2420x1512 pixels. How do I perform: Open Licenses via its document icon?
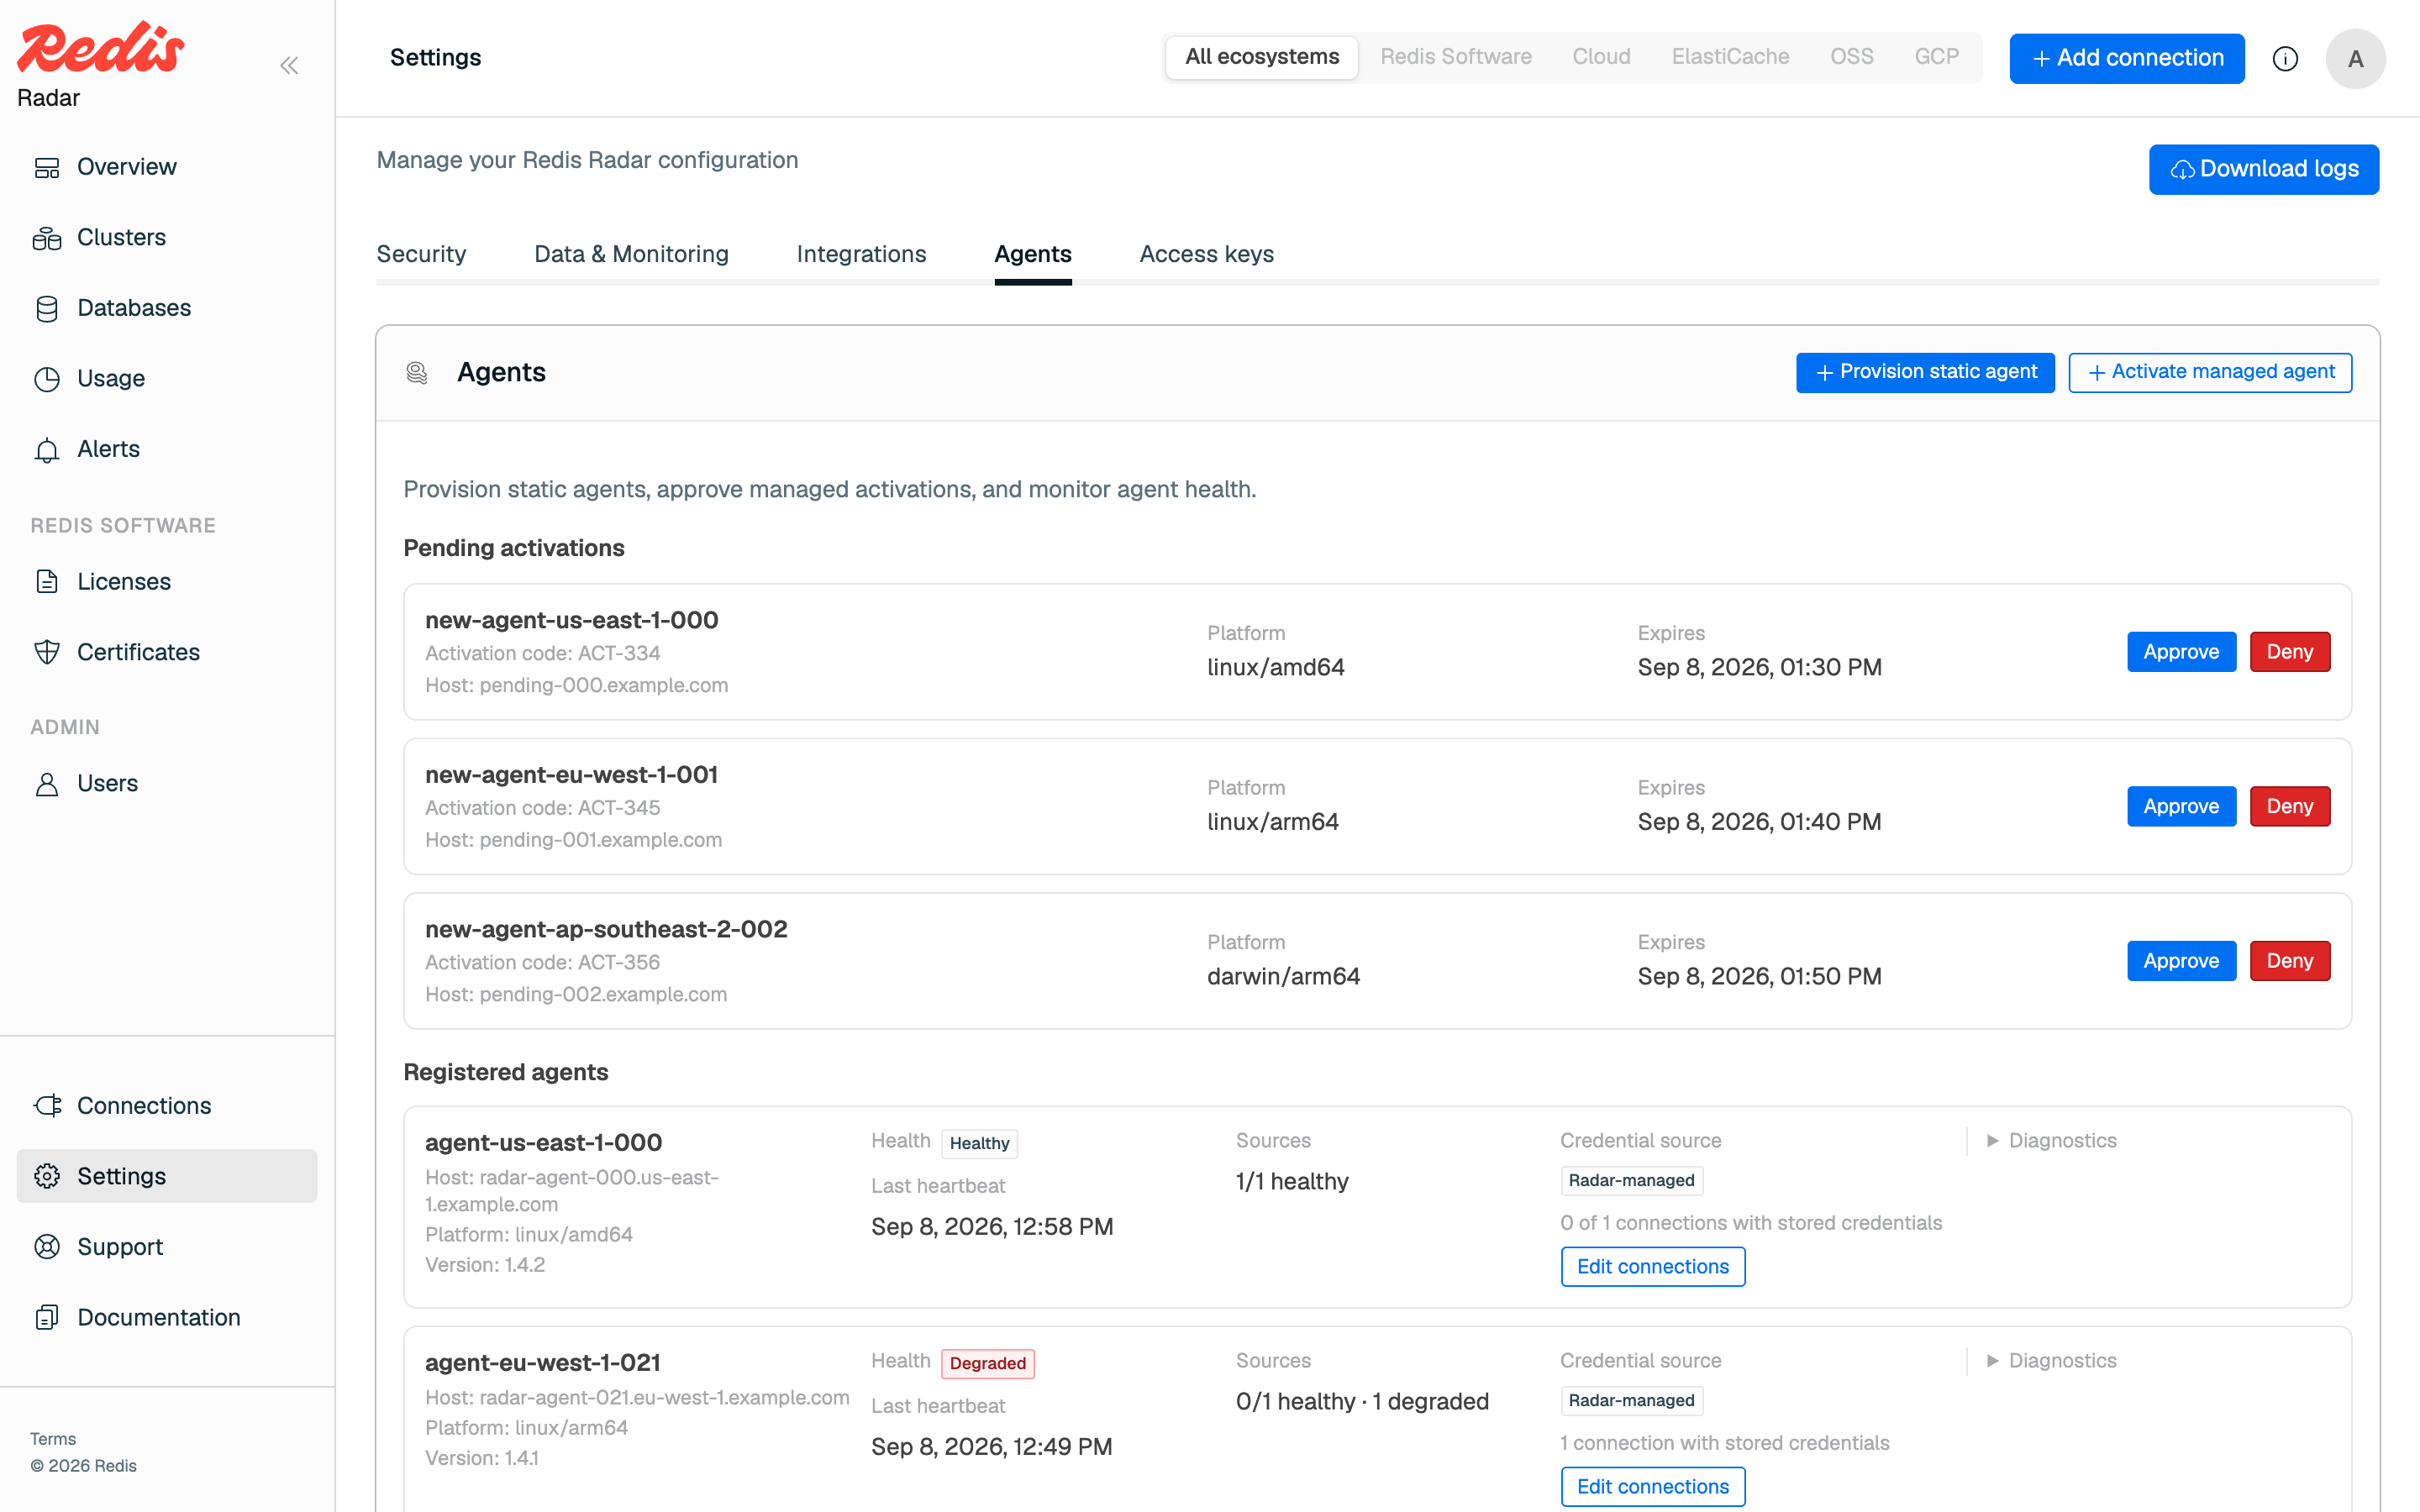pyautogui.click(x=47, y=581)
